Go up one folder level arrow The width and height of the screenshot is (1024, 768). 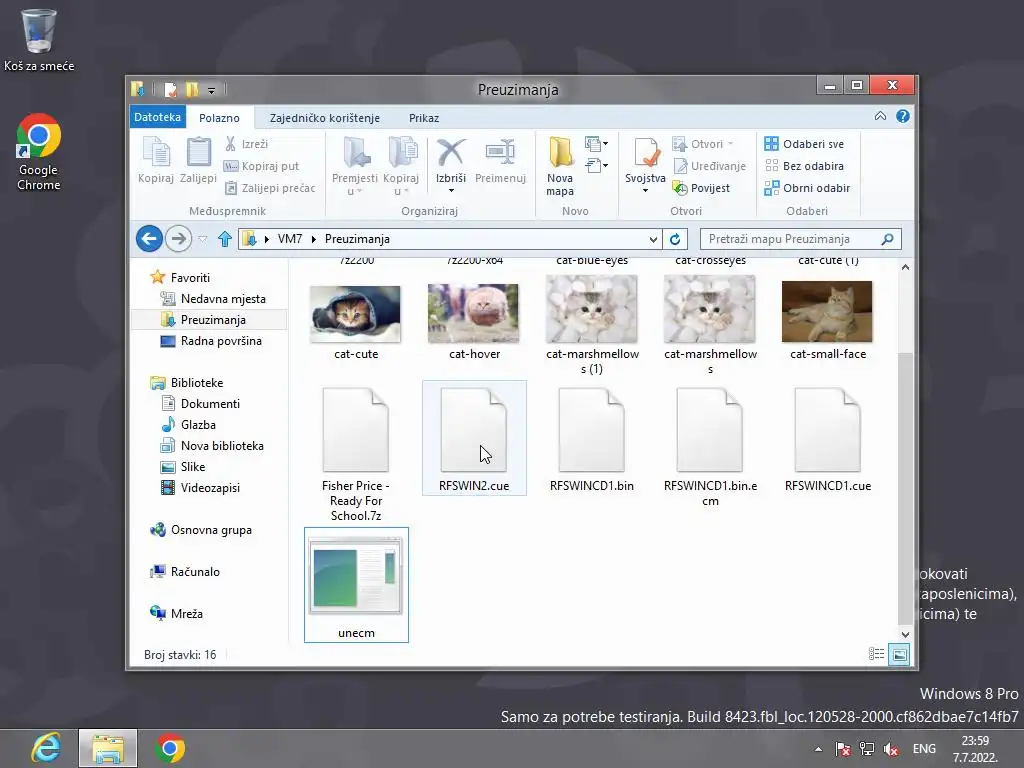click(x=225, y=239)
